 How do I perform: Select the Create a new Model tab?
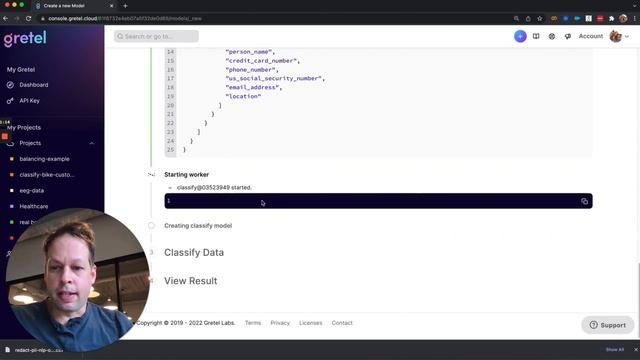pyautogui.click(x=73, y=6)
